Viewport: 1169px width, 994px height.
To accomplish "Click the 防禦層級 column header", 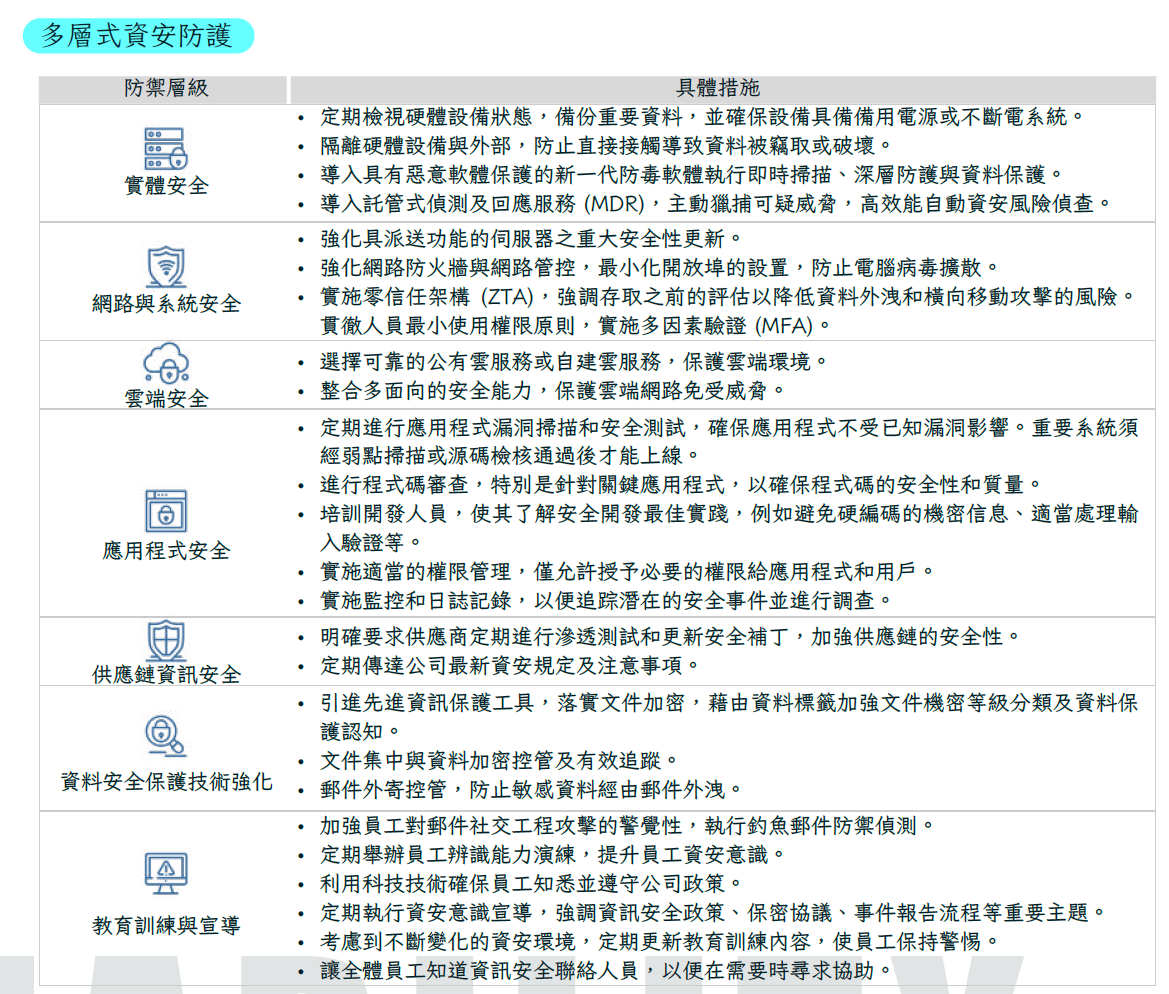I will coord(163,89).
